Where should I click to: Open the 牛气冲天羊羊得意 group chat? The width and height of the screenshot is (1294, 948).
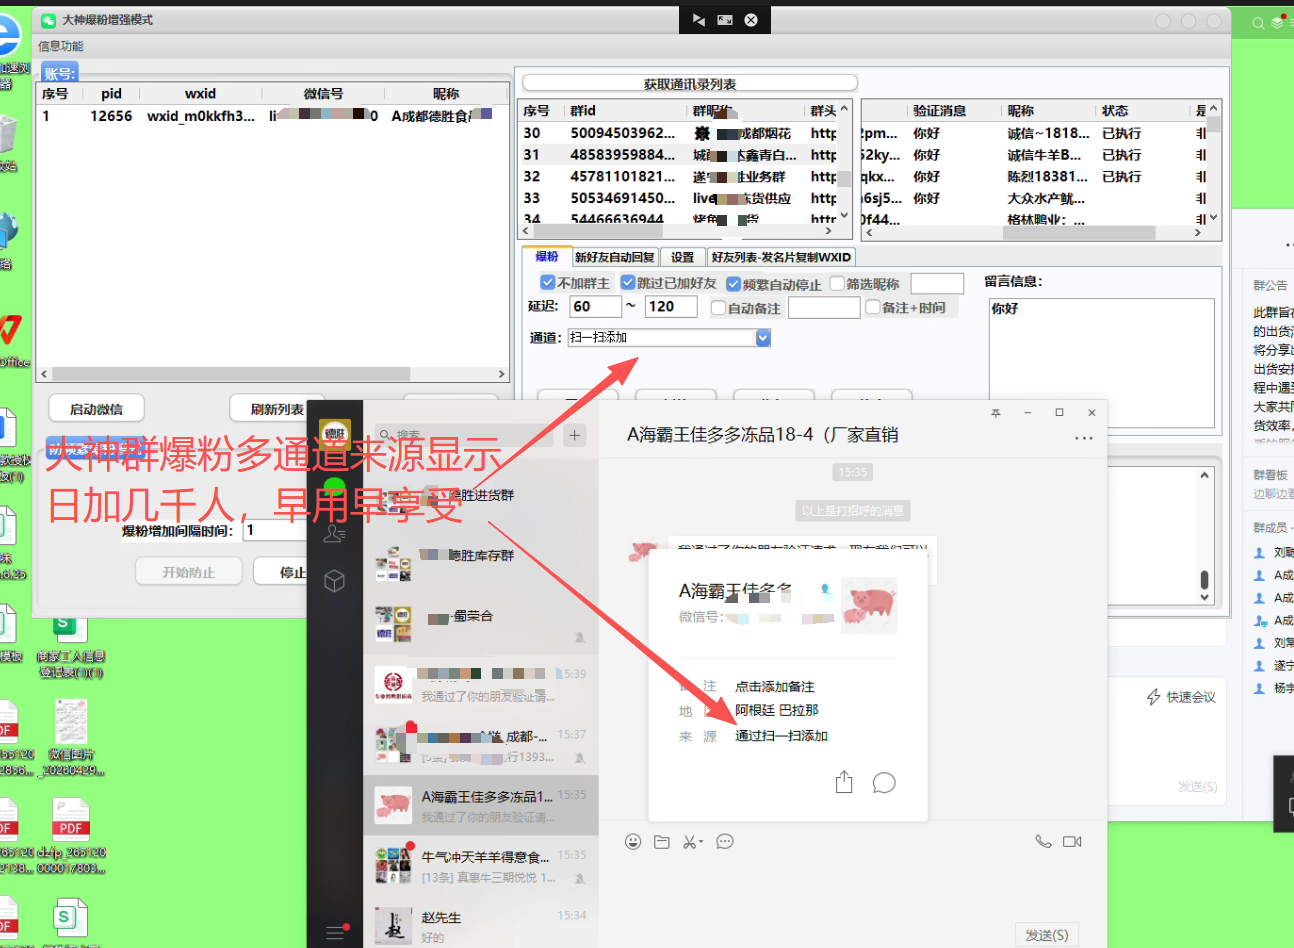pos(481,866)
